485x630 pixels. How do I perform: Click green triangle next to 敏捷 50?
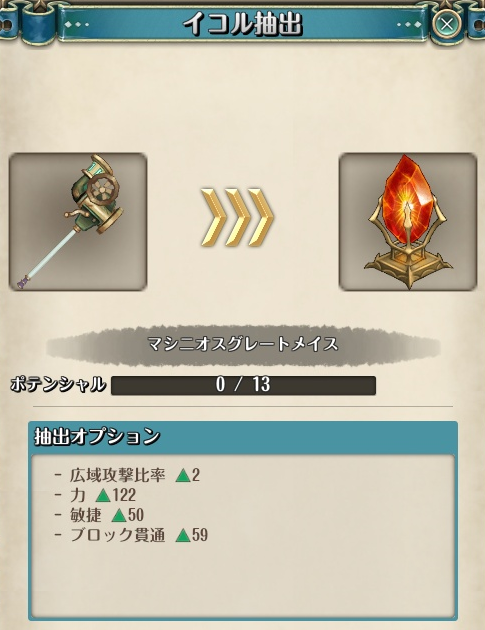(119, 515)
